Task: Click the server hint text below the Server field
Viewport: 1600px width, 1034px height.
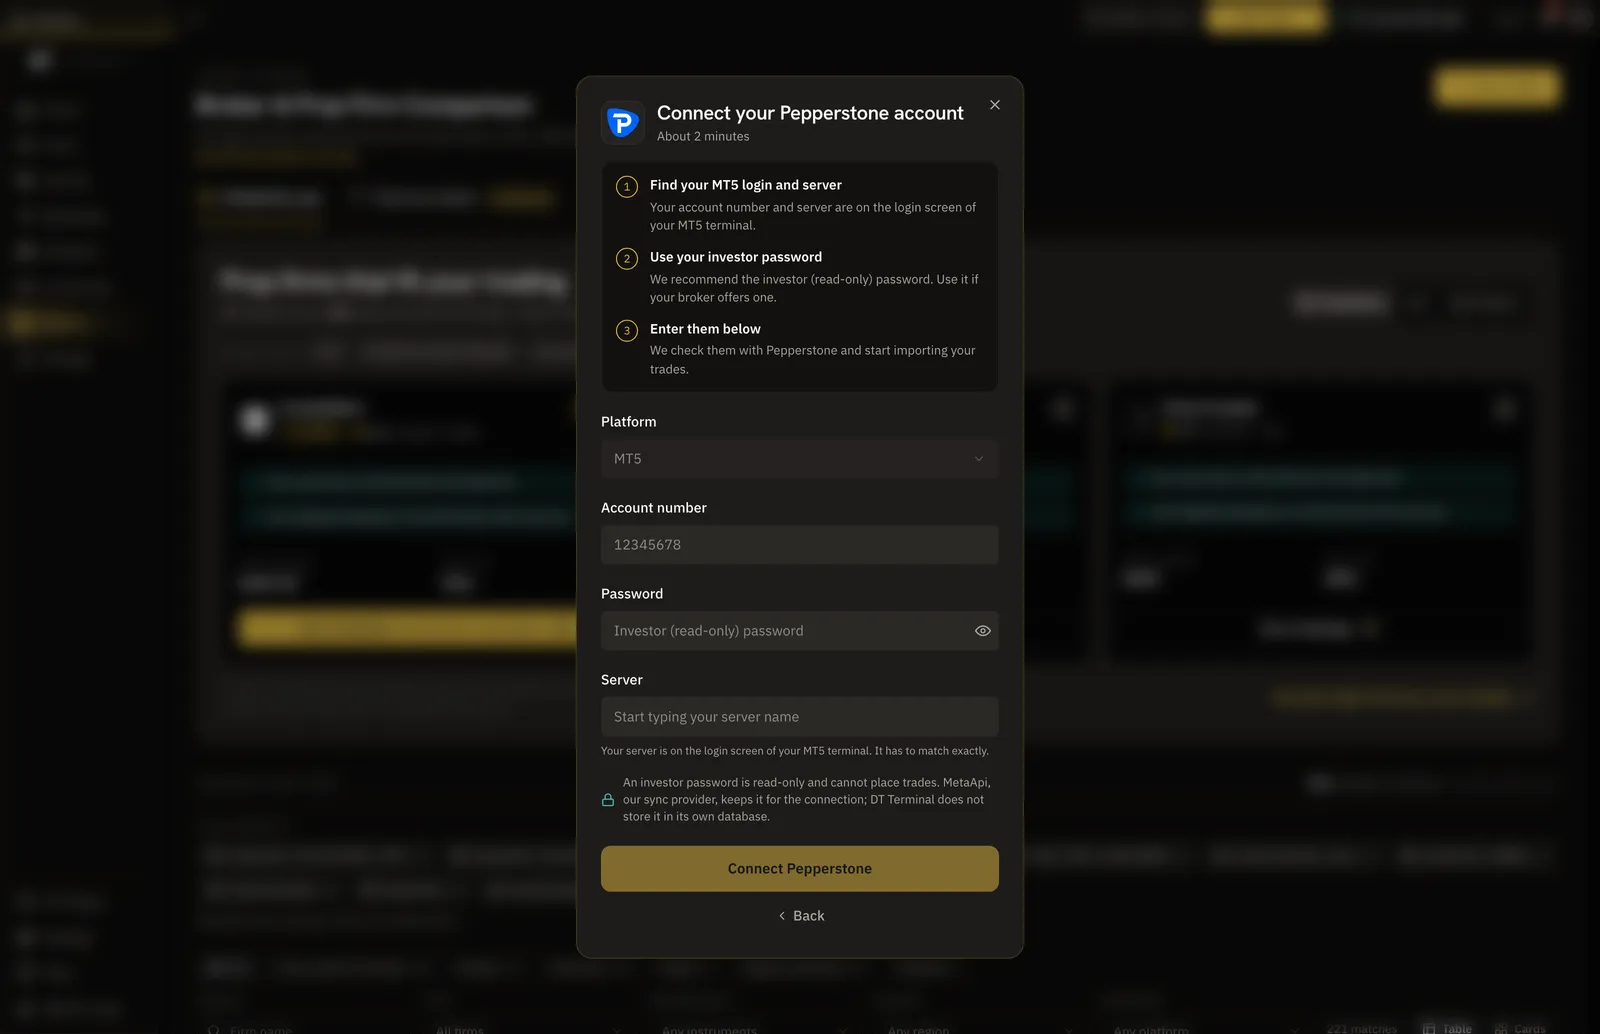Action: pyautogui.click(x=795, y=751)
